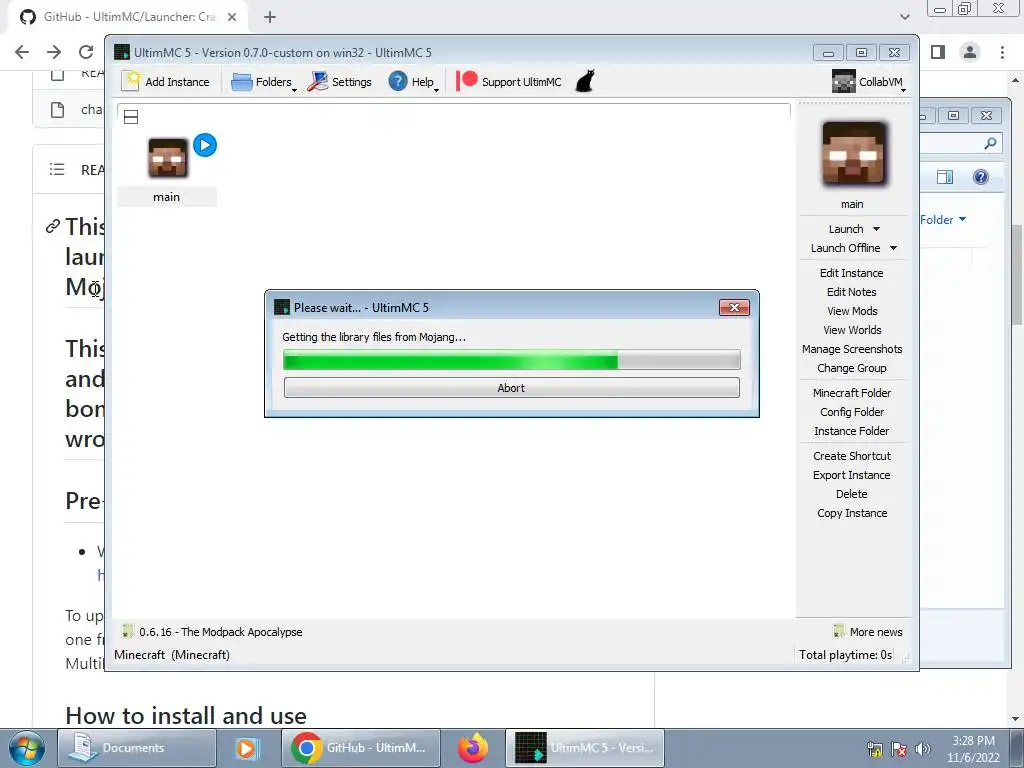Close the GitHub UltimMC tab
This screenshot has height=768, width=1024.
pos(232,17)
